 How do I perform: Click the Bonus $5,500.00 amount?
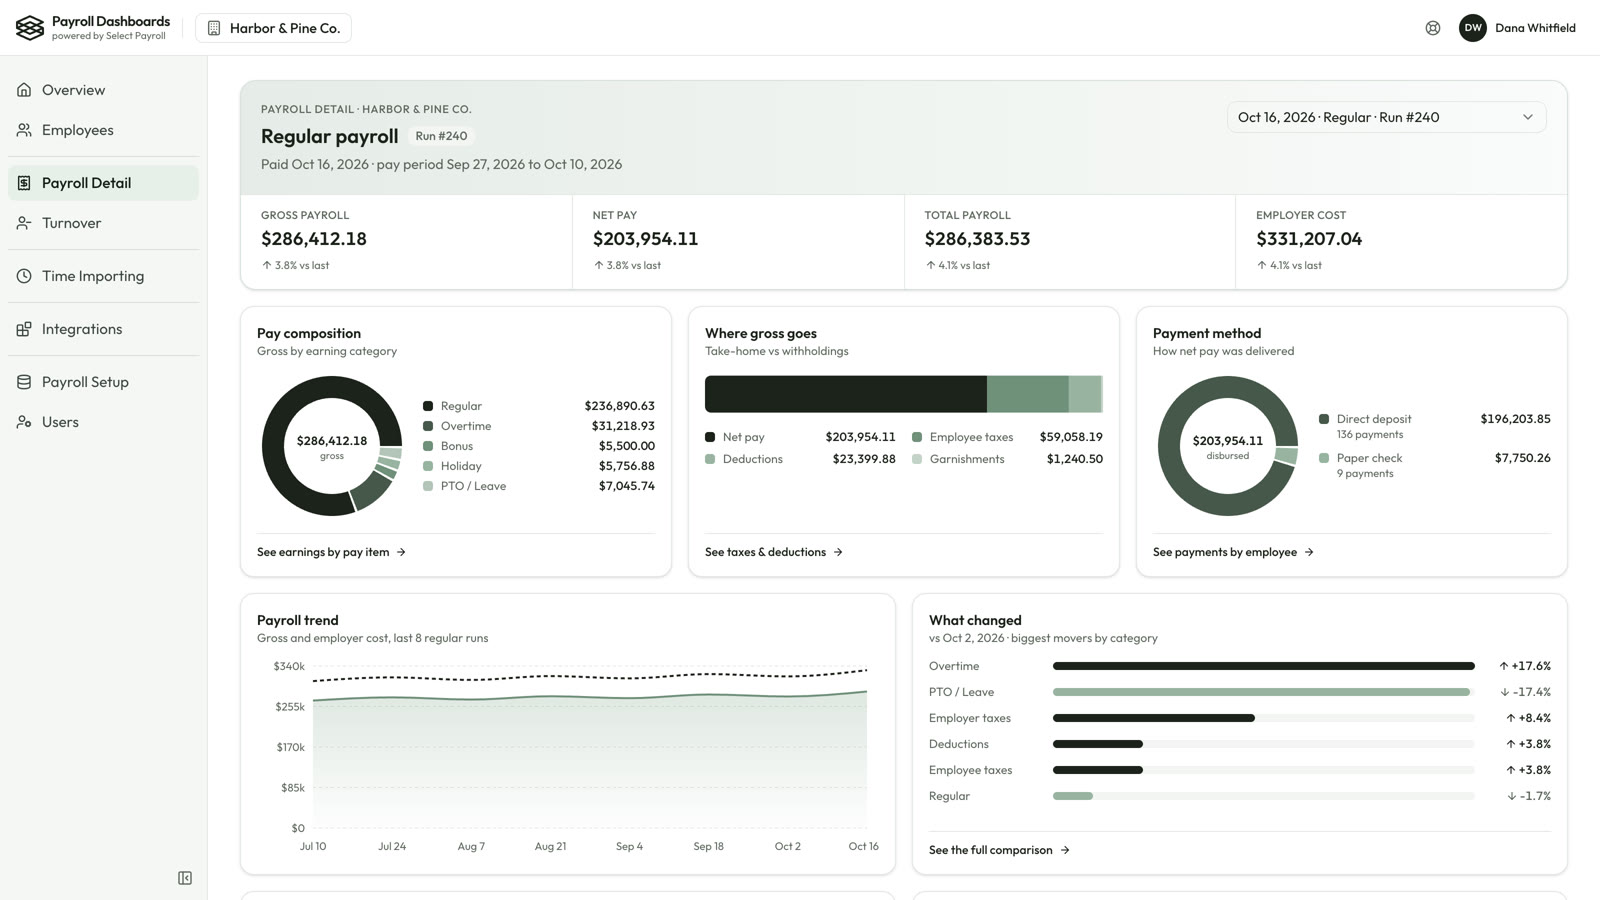[627, 446]
